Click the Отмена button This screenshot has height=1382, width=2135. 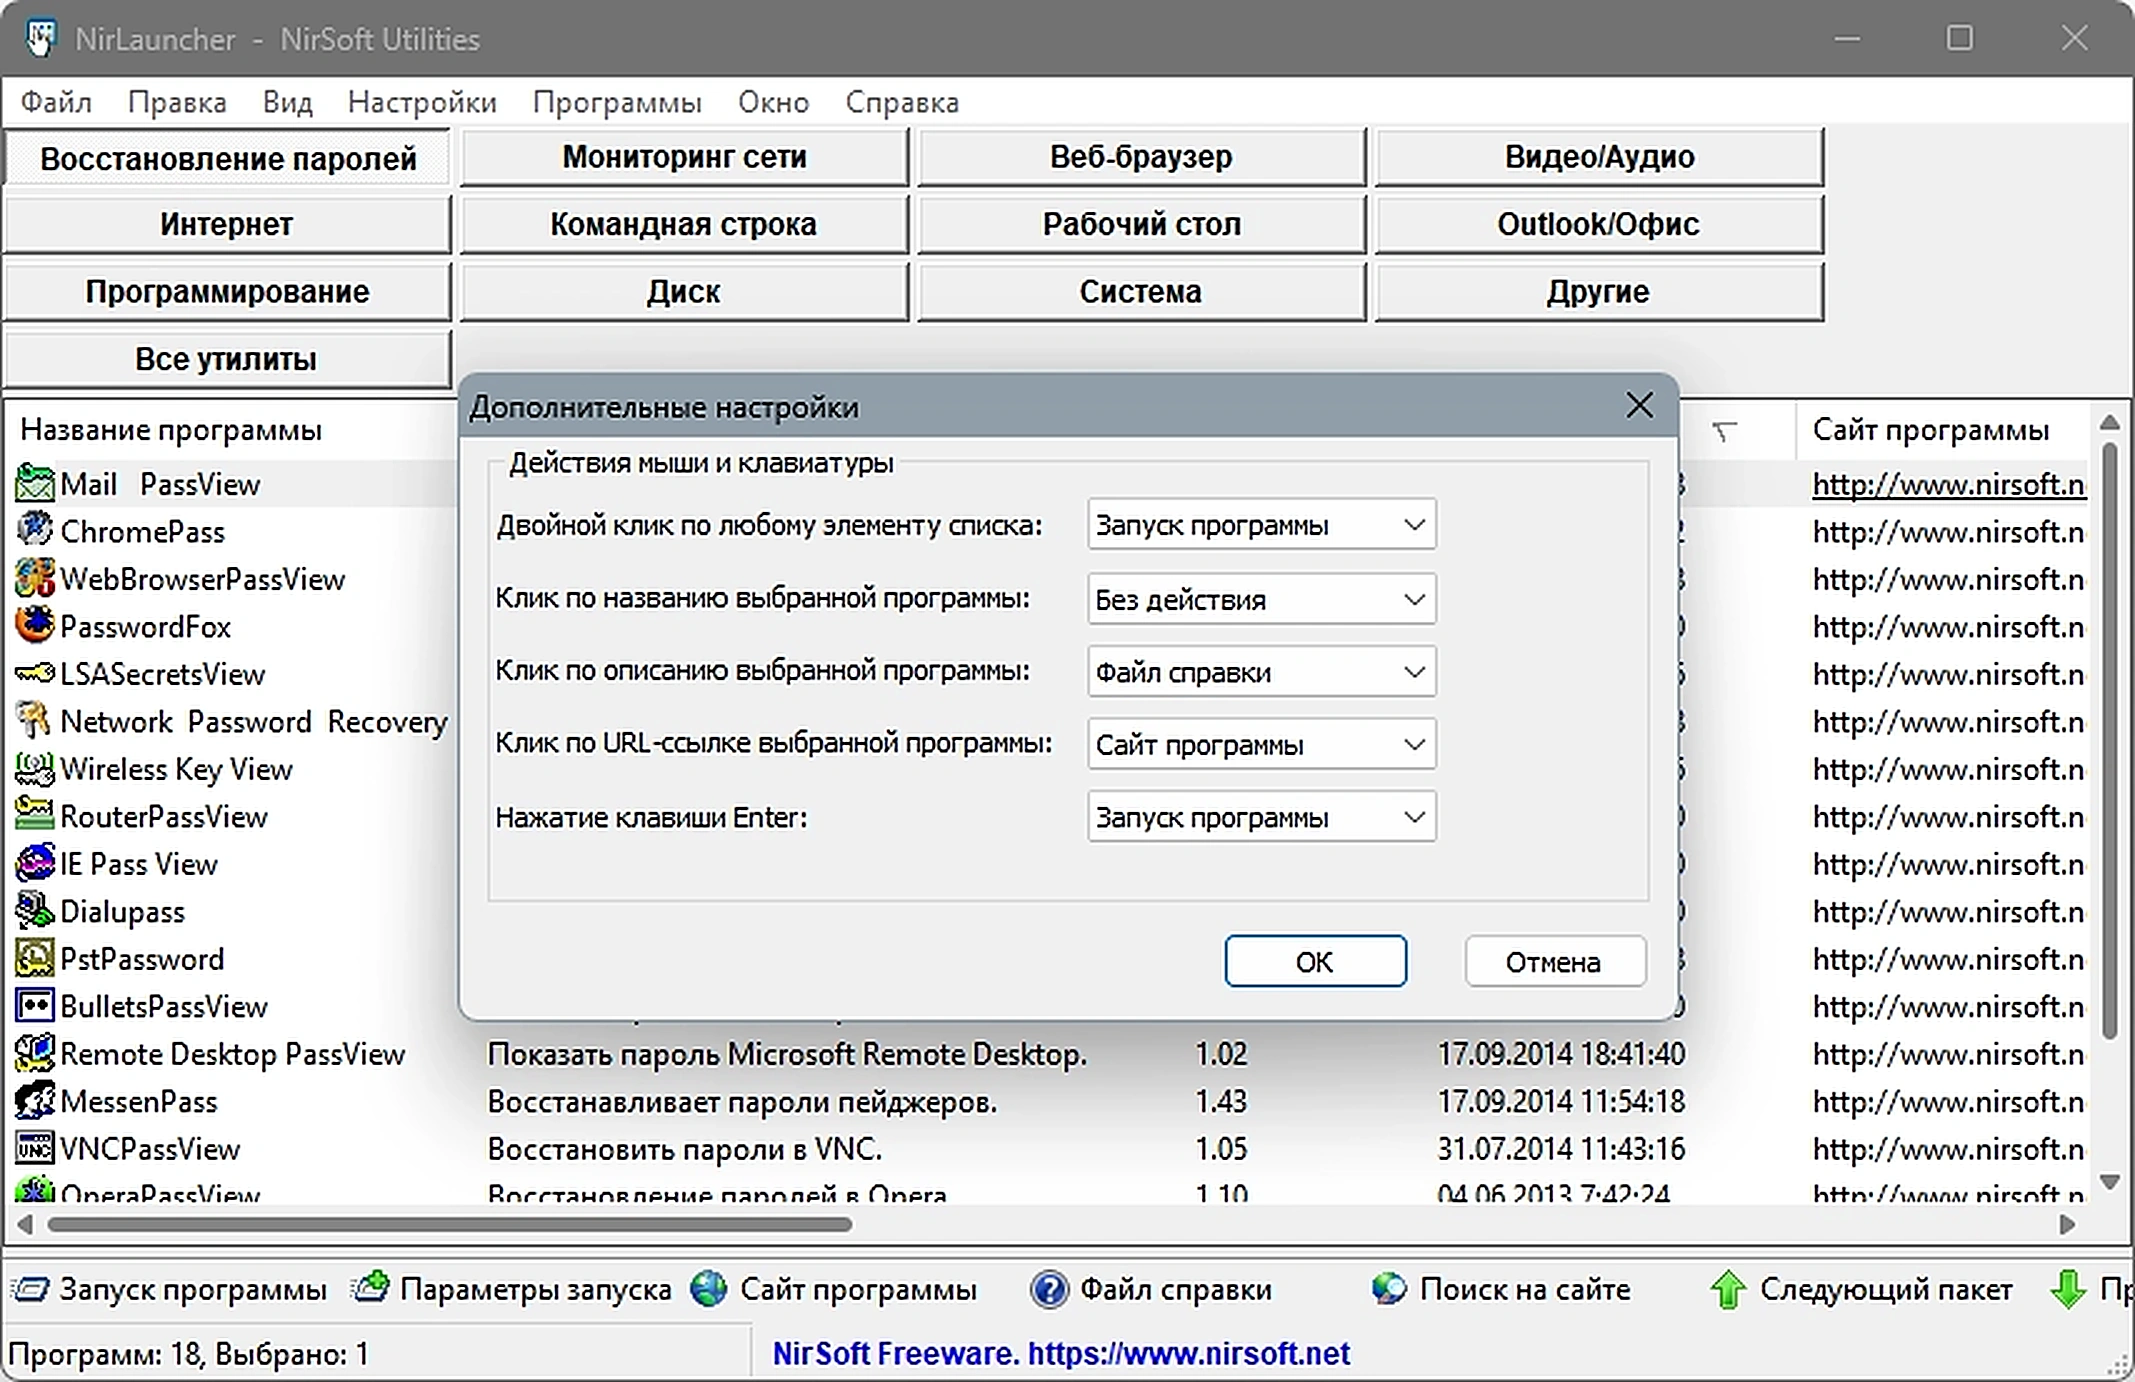pos(1554,961)
